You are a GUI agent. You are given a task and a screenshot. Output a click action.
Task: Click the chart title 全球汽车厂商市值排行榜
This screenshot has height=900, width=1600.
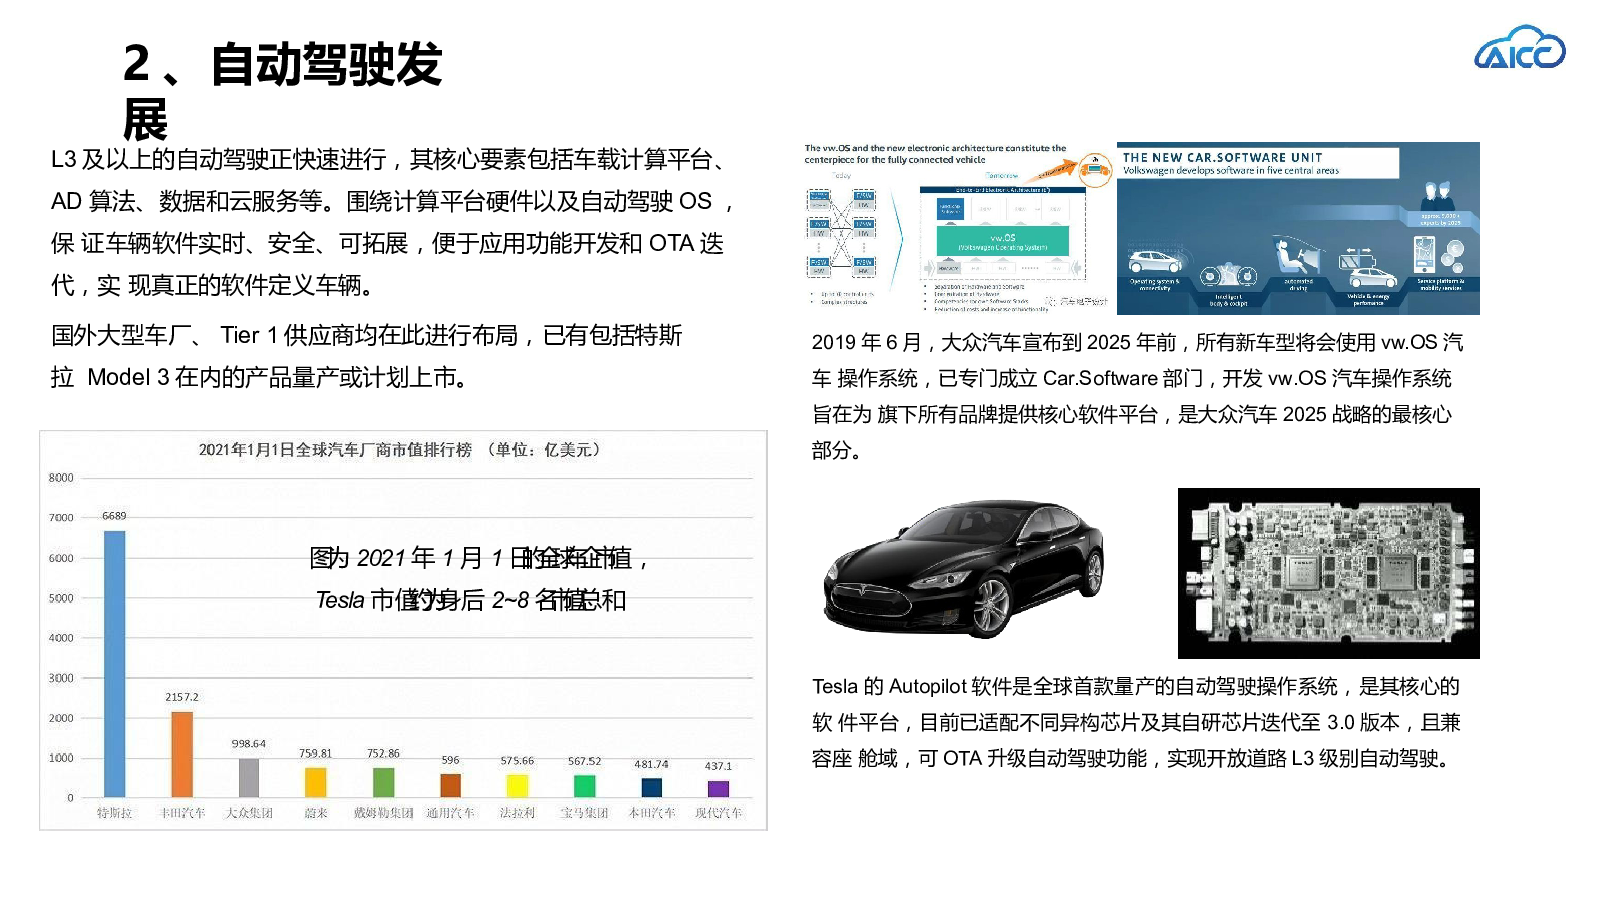pyautogui.click(x=400, y=450)
